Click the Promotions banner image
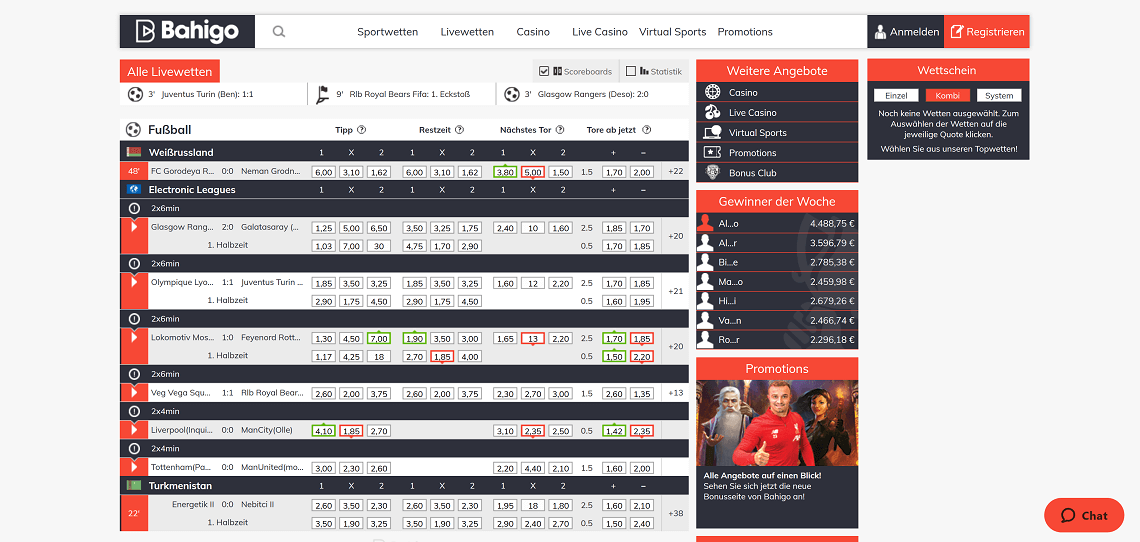The image size is (1140, 542). click(777, 423)
